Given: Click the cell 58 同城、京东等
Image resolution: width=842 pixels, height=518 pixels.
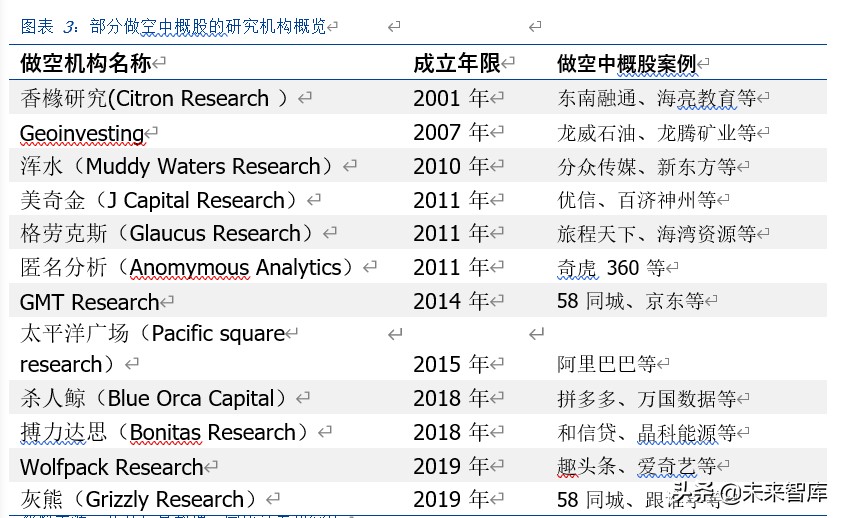Looking at the screenshot, I should (x=630, y=301).
